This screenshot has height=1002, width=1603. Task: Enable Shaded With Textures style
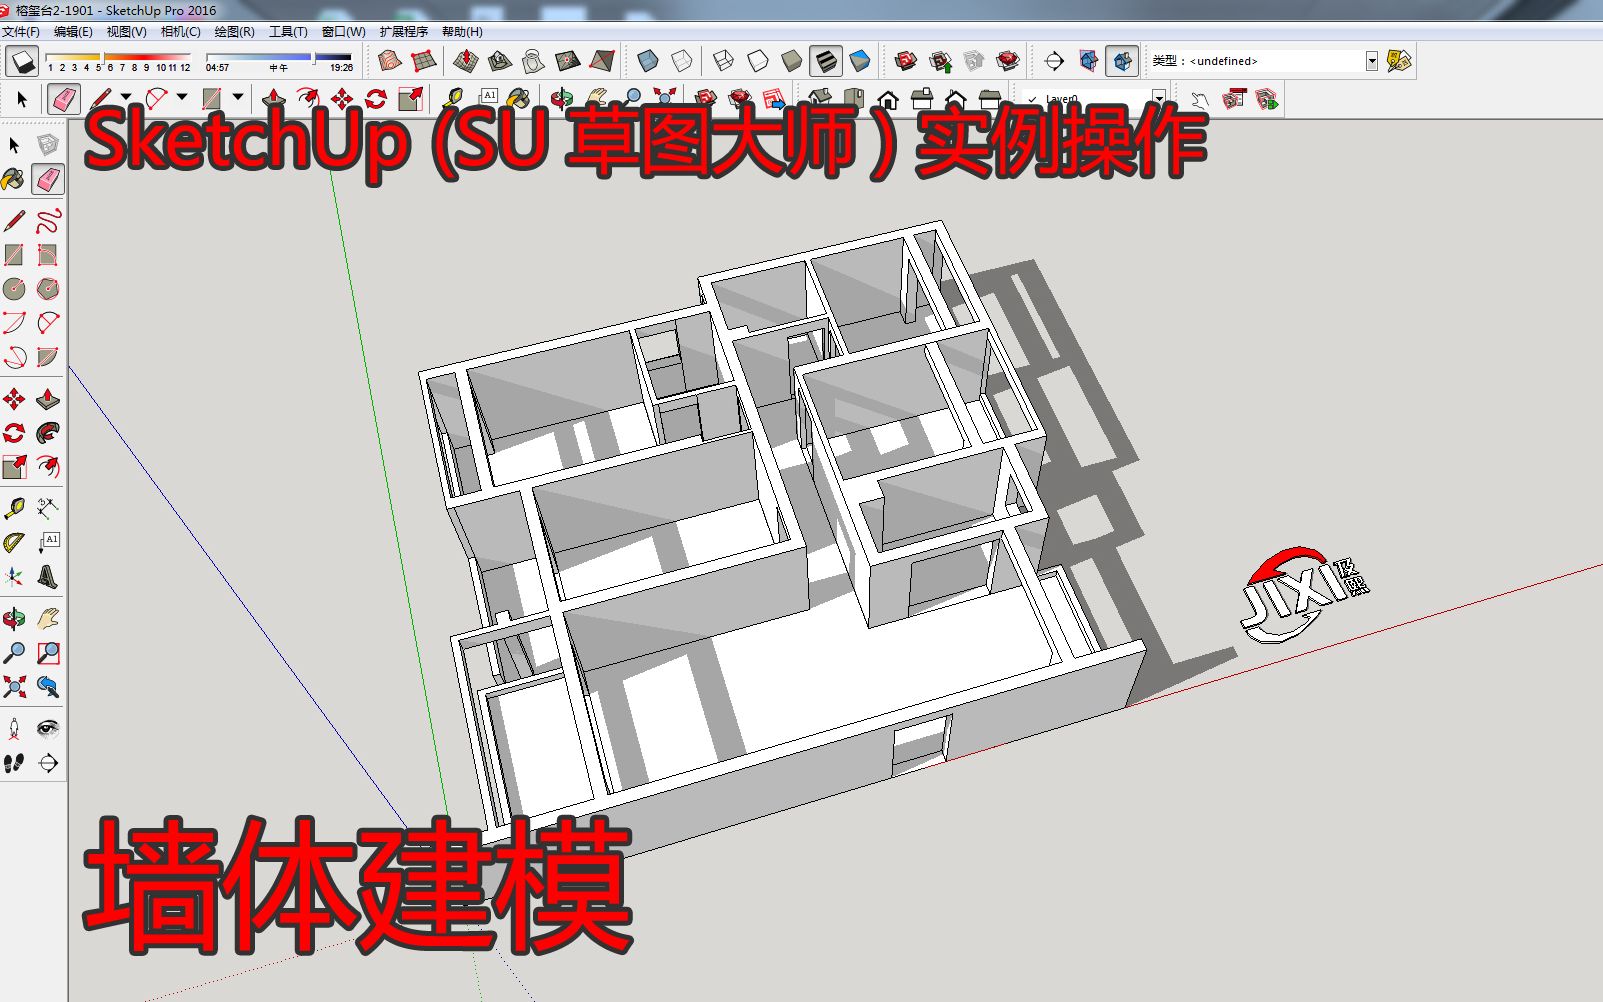825,61
